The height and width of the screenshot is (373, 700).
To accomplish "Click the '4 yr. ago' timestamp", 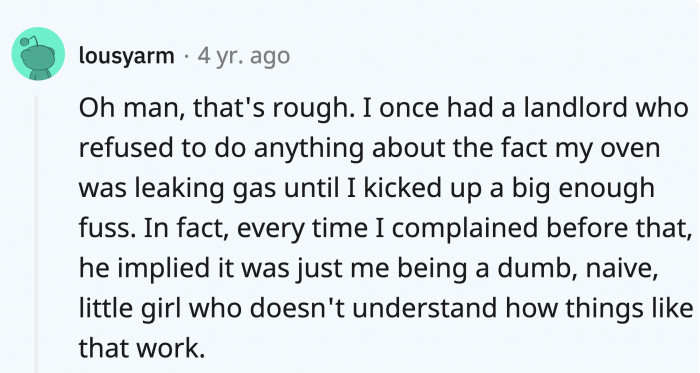I will tap(244, 56).
